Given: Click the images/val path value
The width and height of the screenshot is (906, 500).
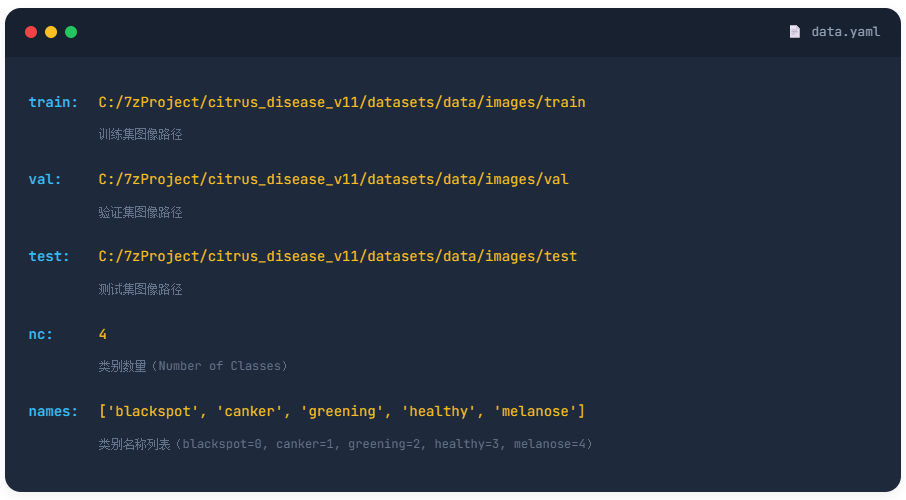Looking at the screenshot, I should click(x=333, y=179).
